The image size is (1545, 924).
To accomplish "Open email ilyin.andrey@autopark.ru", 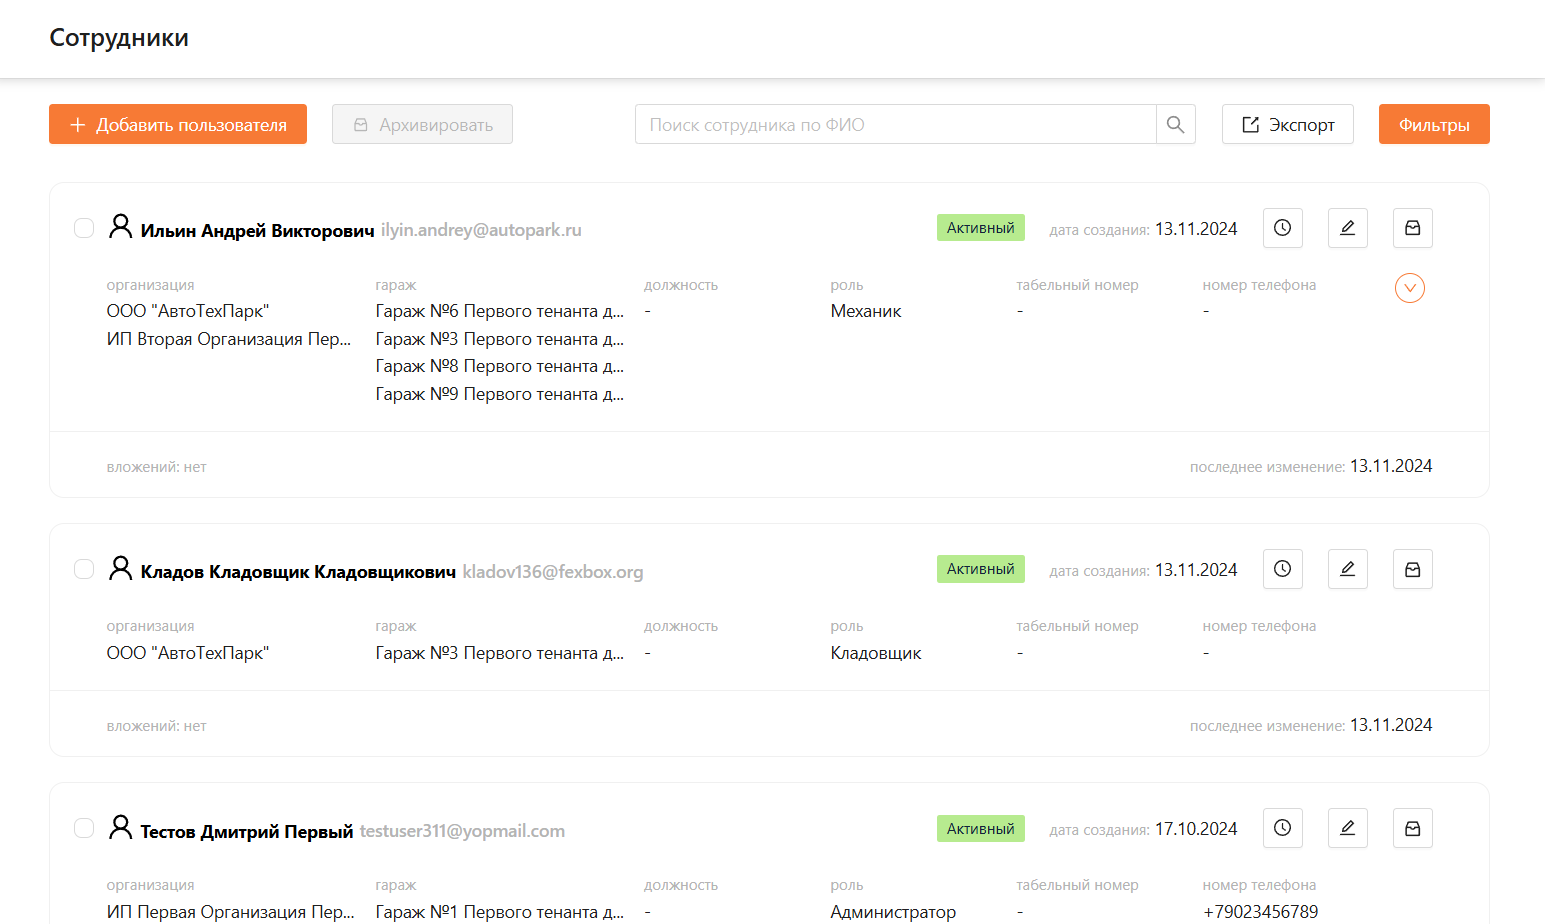I will click(x=481, y=230).
